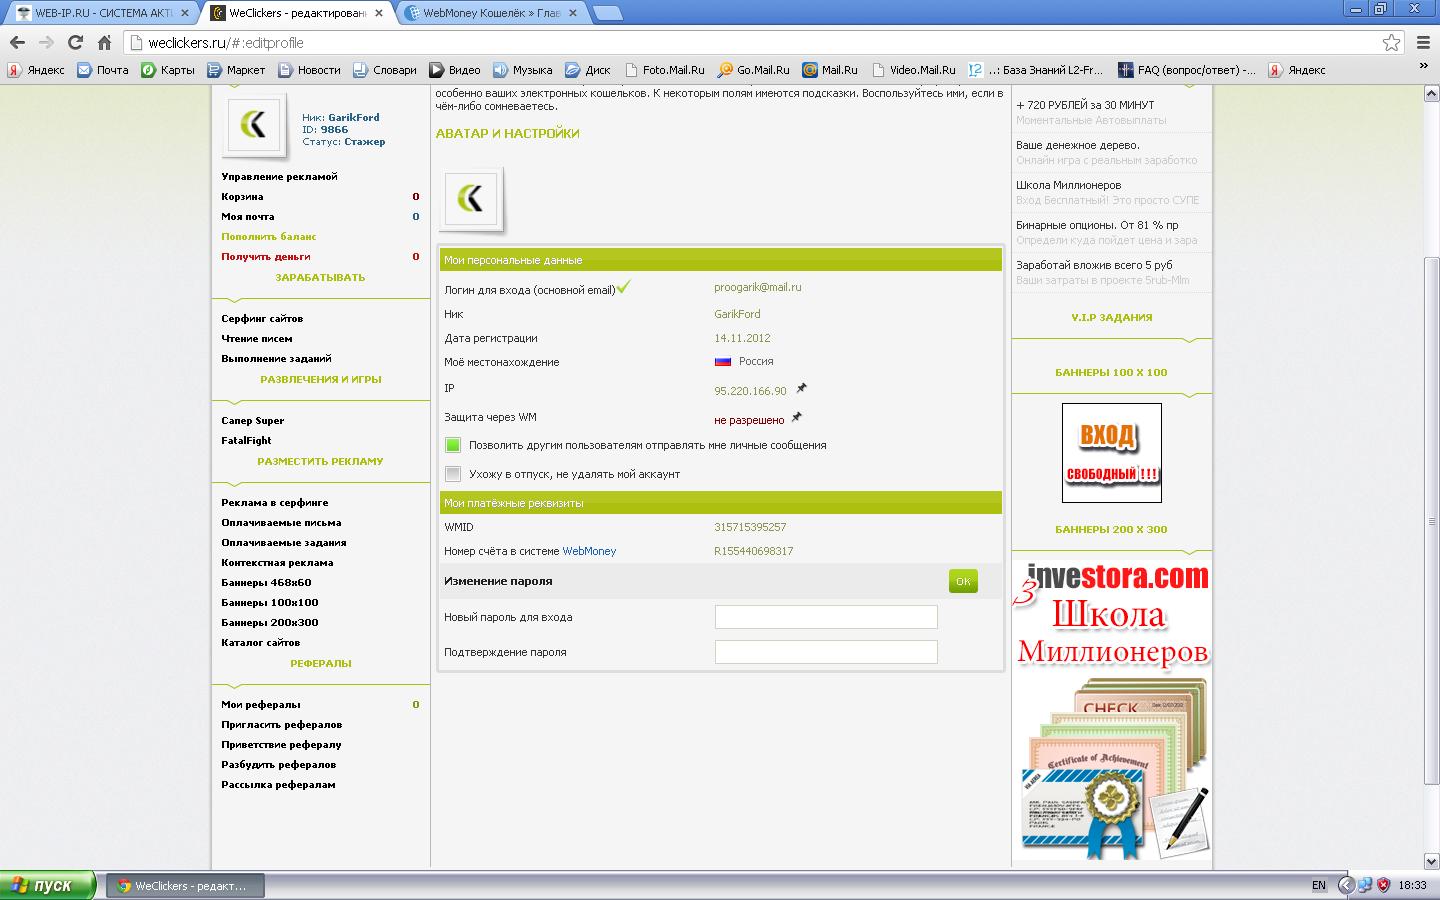This screenshot has height=900, width=1440.
Task: Click the pin icon next to IP address
Action: pyautogui.click(x=801, y=388)
